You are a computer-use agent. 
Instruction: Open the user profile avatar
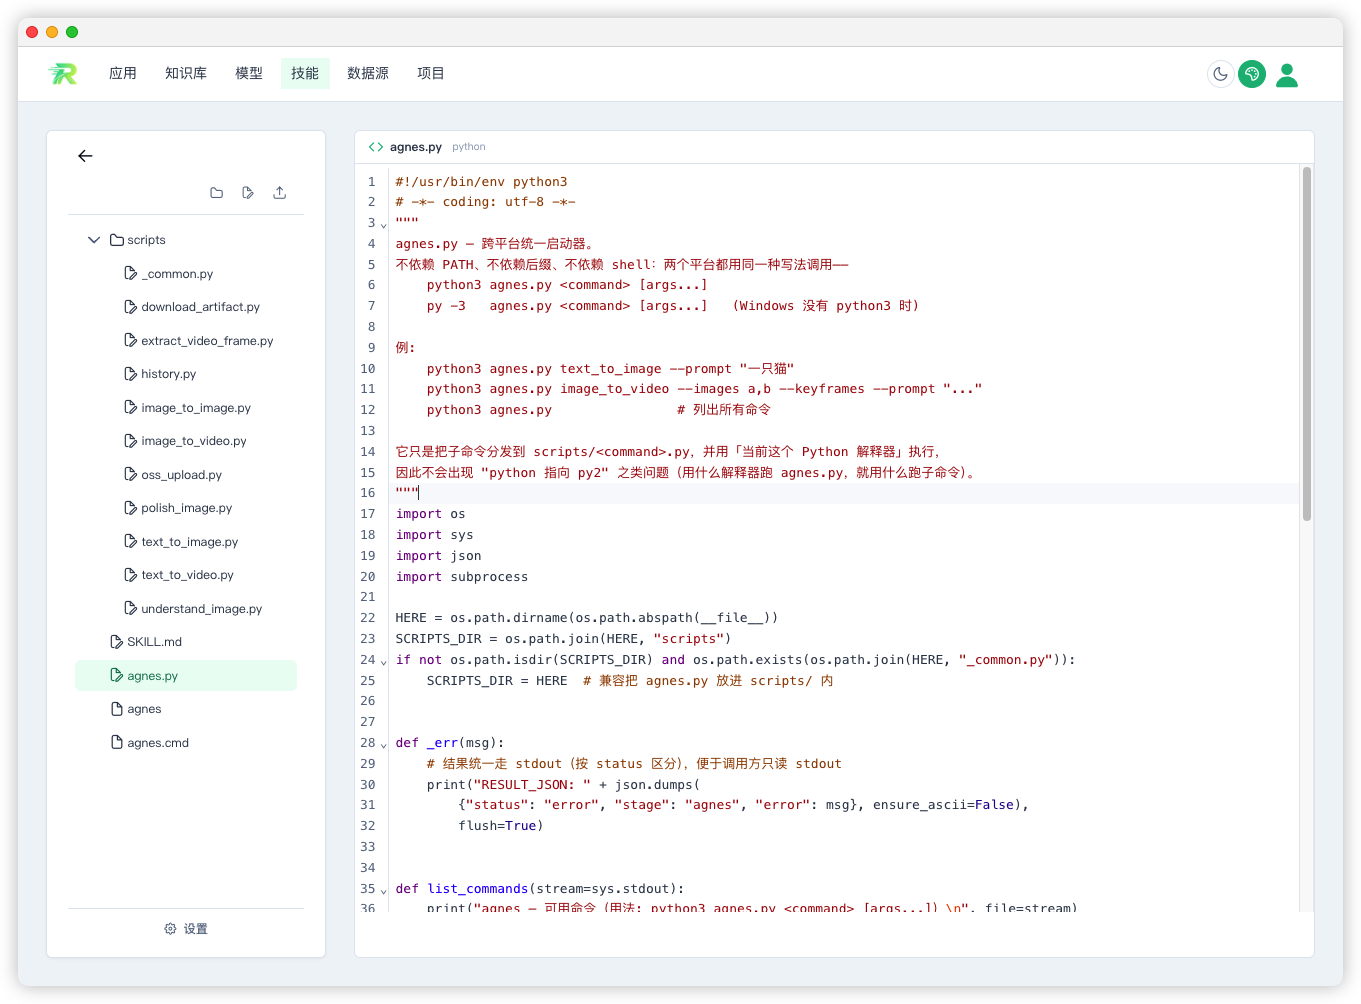pyautogui.click(x=1287, y=75)
